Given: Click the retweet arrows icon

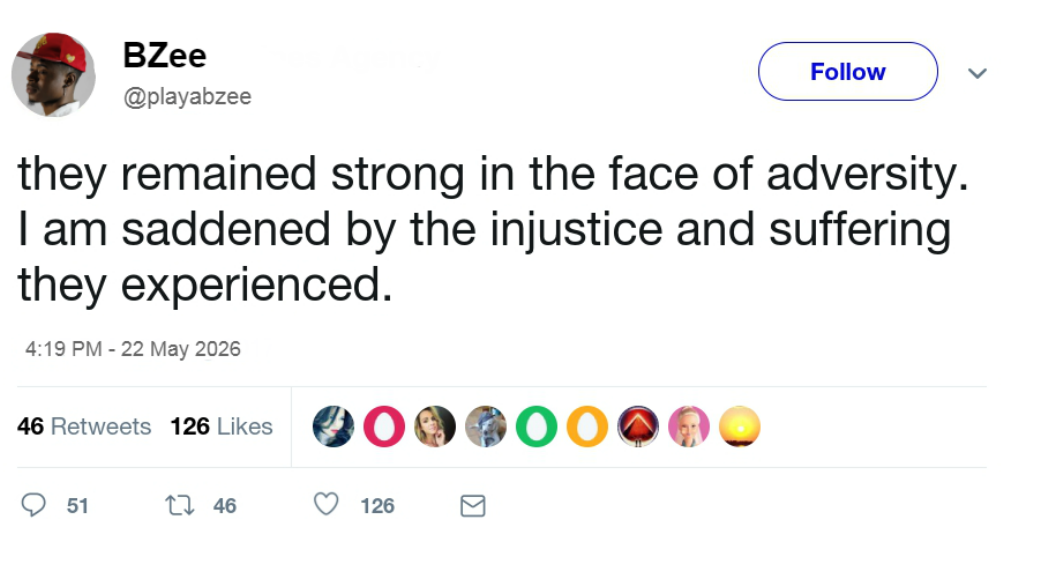Looking at the screenshot, I should pyautogui.click(x=181, y=506).
